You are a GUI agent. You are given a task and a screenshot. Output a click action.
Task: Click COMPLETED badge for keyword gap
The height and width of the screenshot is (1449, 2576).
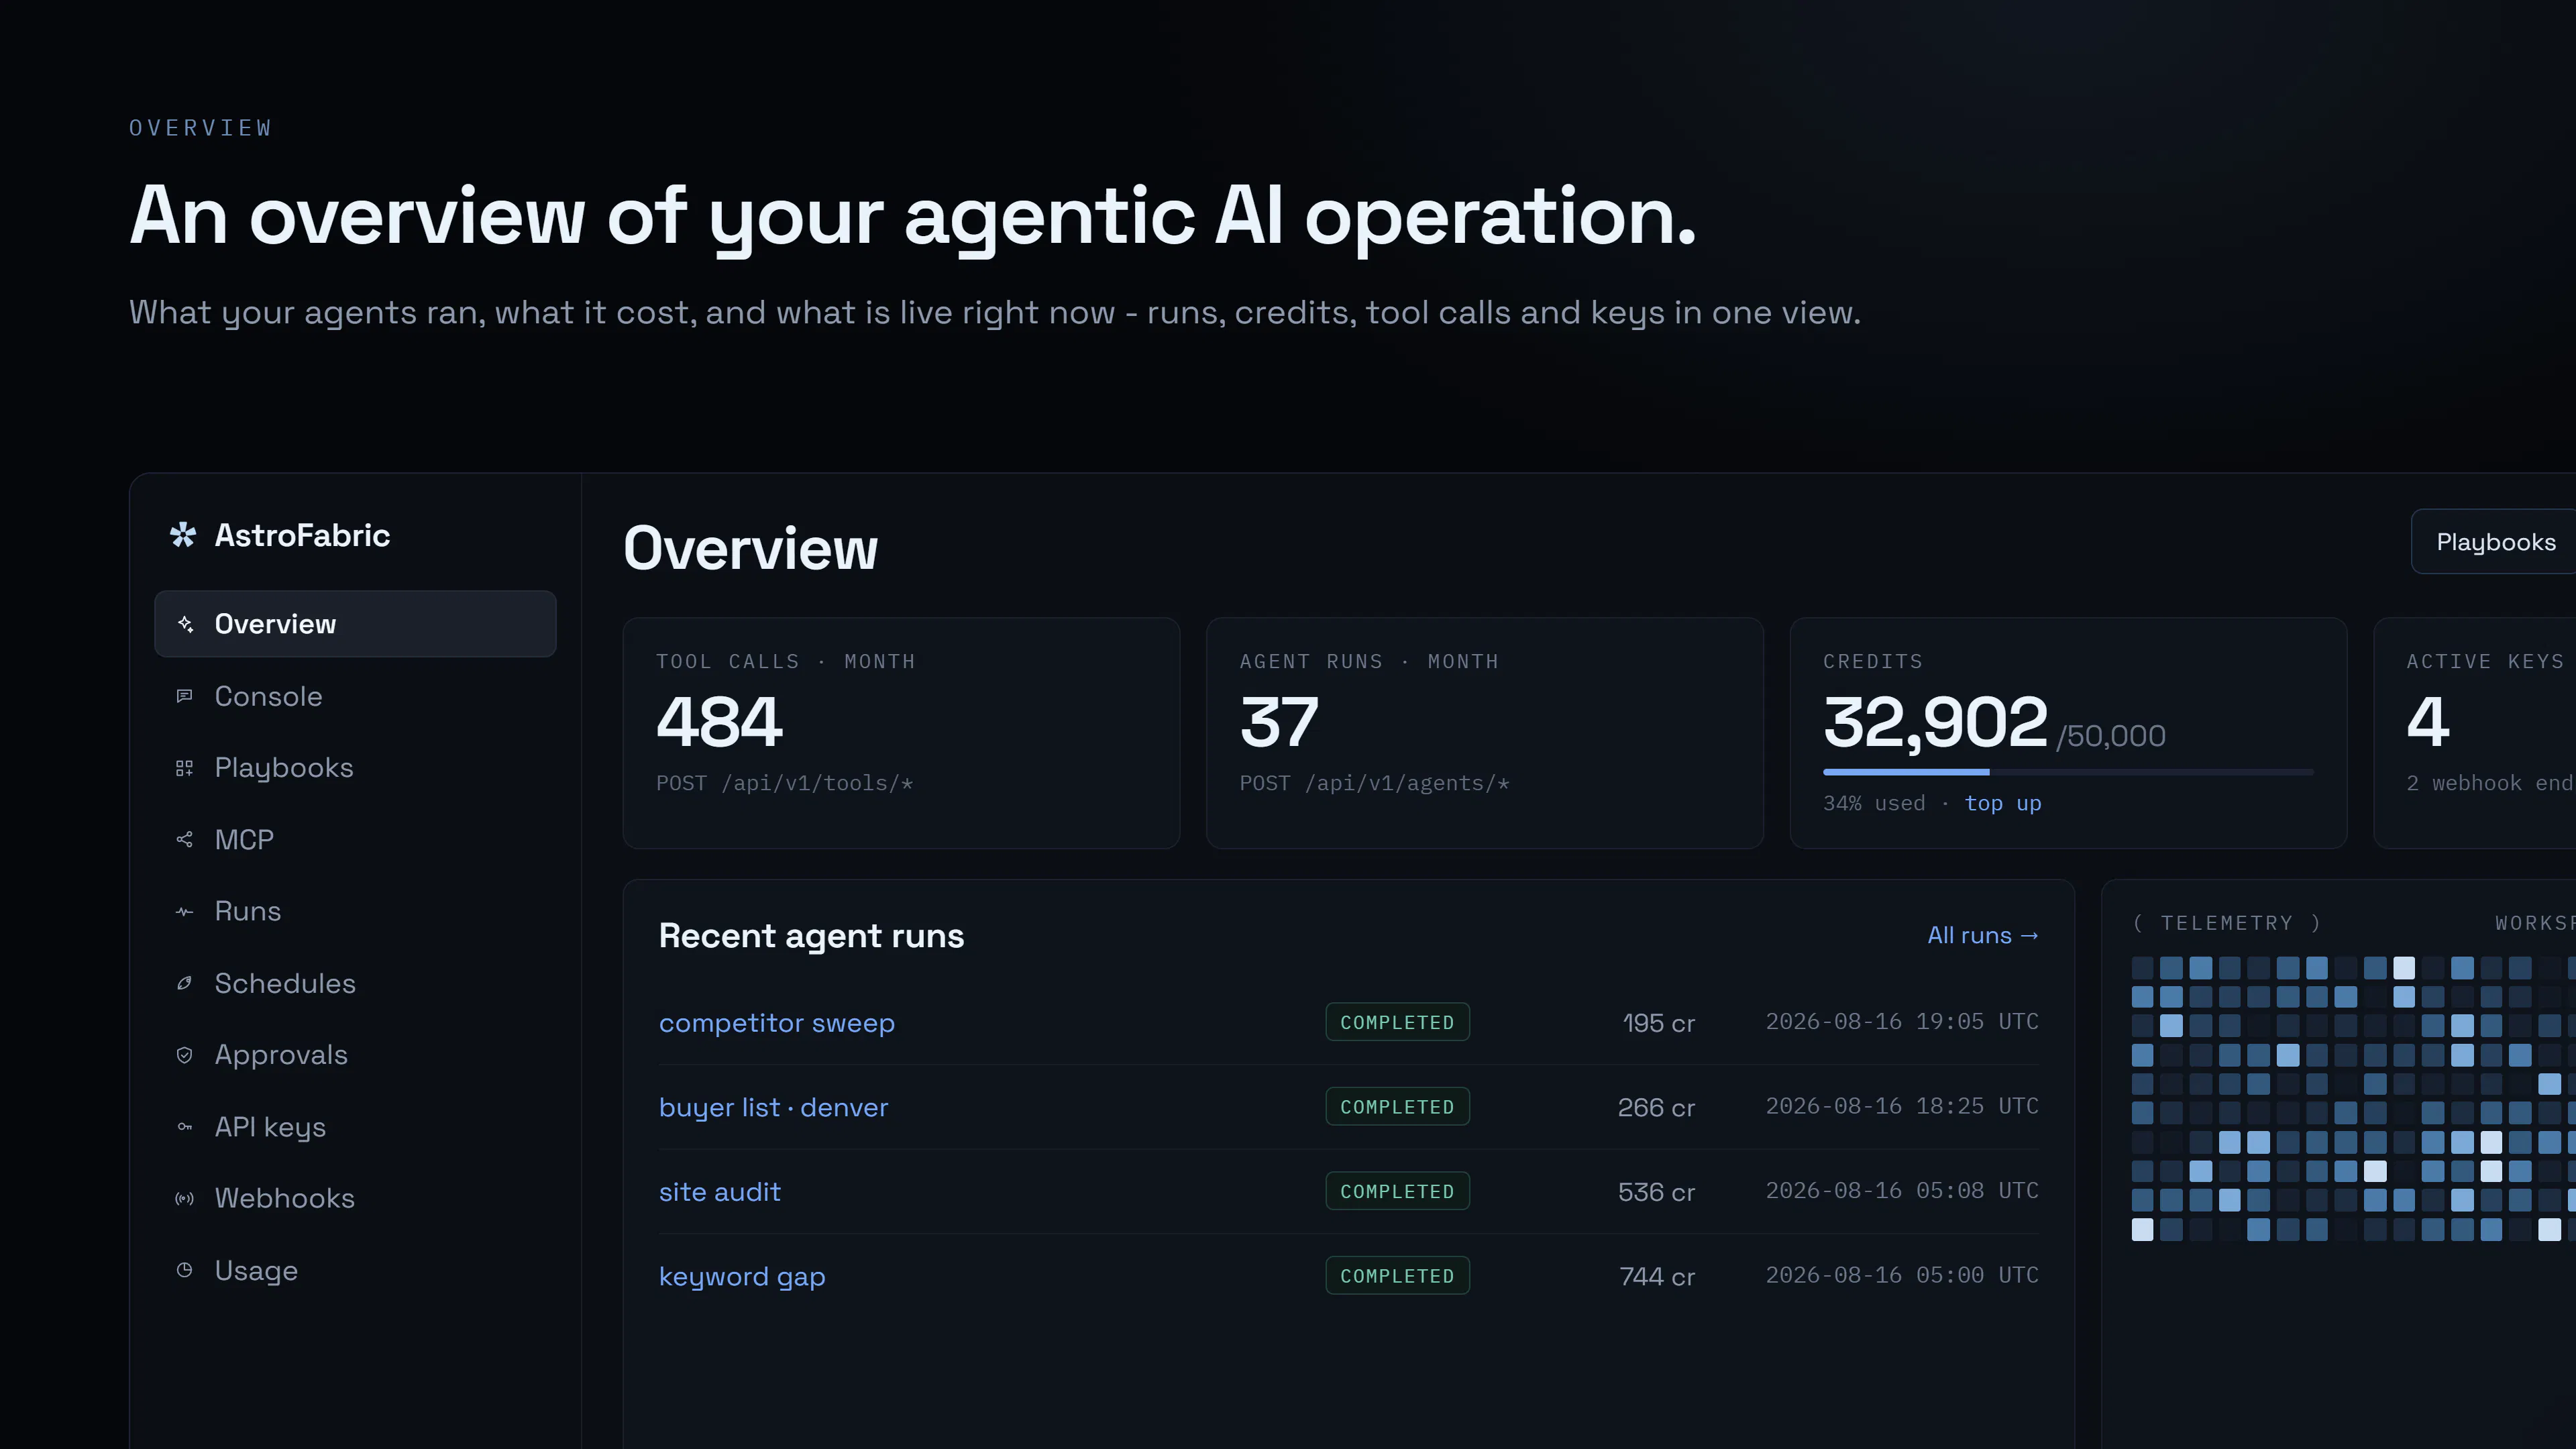[1397, 1276]
